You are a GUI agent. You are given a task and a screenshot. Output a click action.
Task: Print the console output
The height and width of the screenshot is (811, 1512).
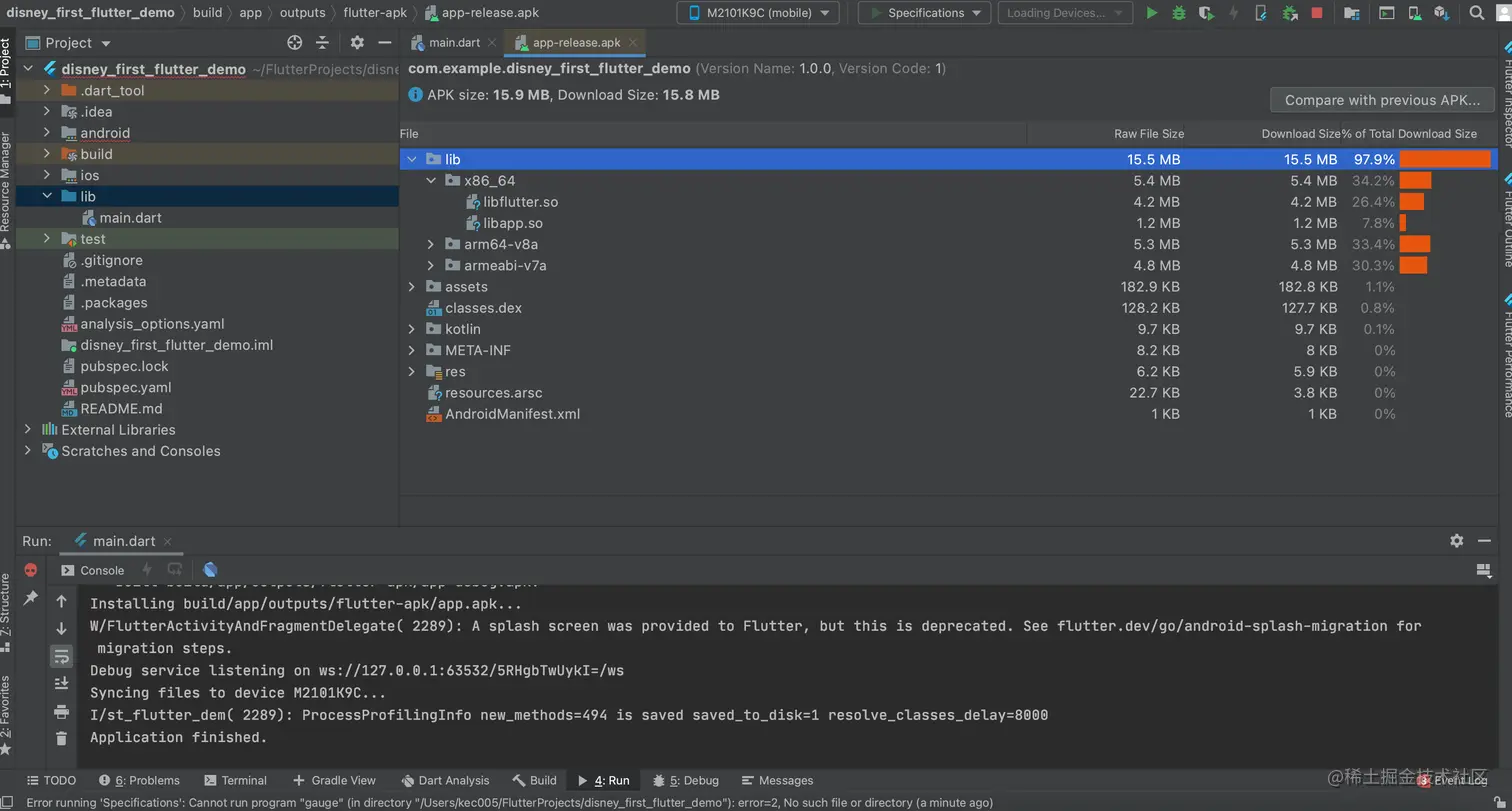[x=62, y=711]
